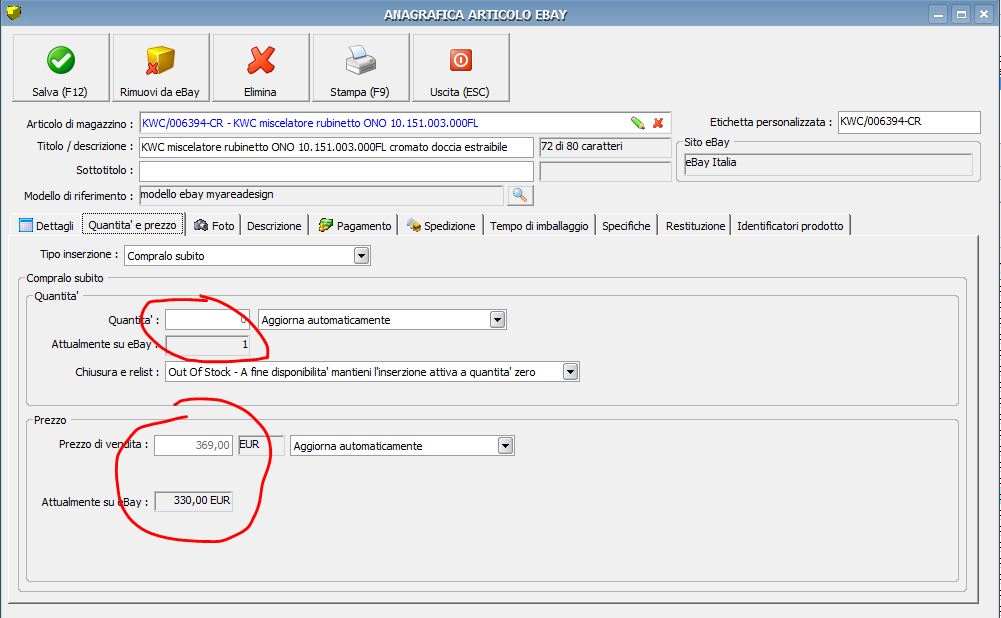Open the quantity Aggiorna automaticamente dropdown
Viewport: 1001px width, 618px height.
(x=497, y=320)
